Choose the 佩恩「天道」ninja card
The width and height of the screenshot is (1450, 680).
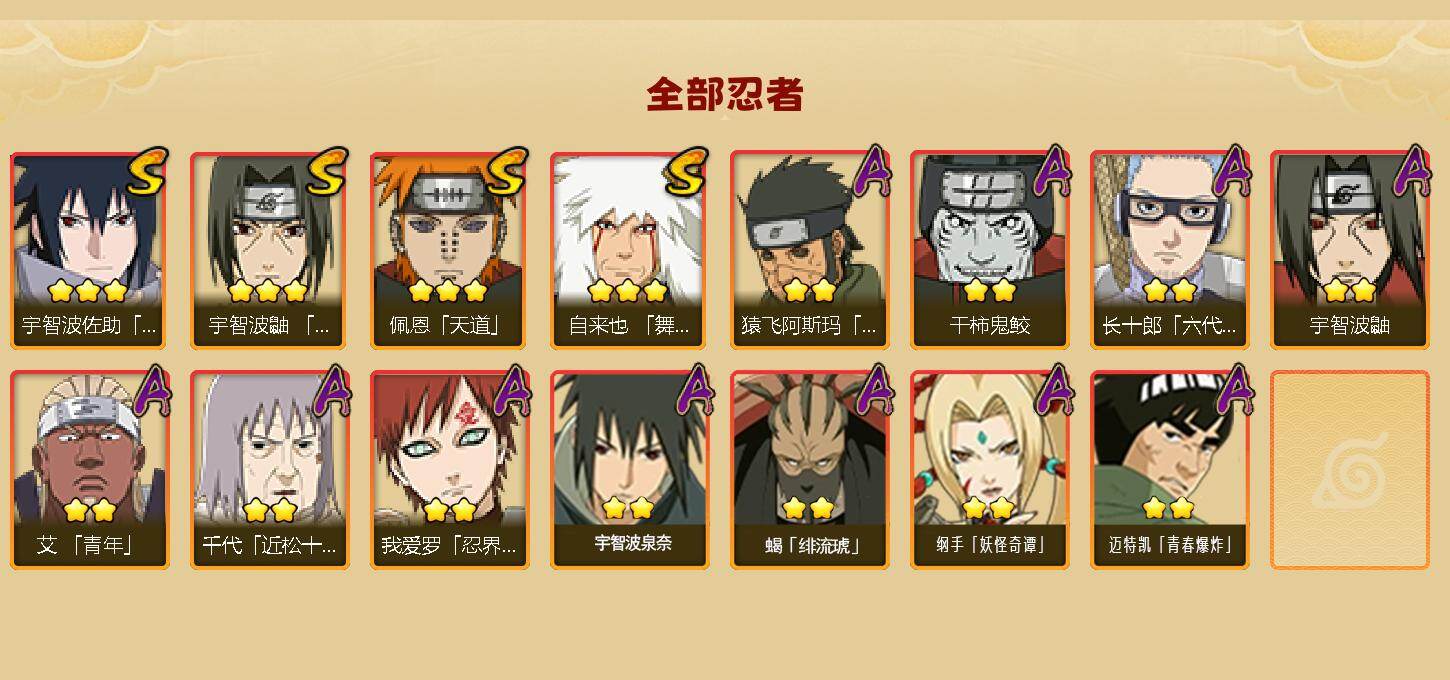450,250
